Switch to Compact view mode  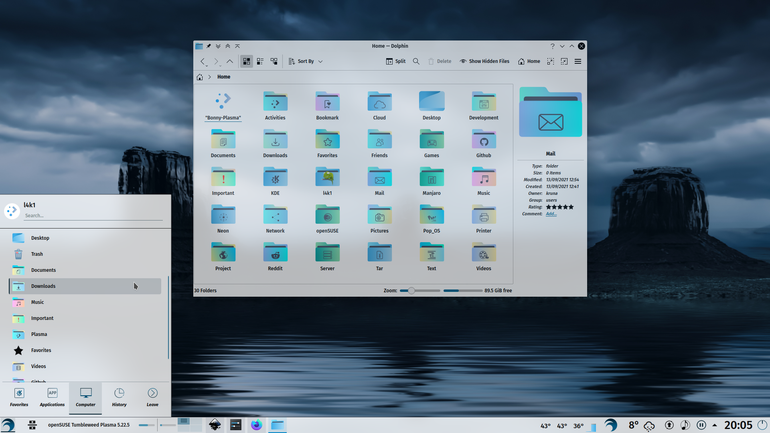260,61
